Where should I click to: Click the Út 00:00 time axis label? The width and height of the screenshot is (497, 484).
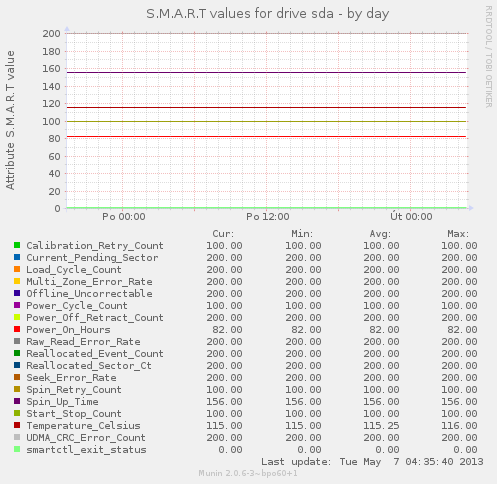[x=411, y=217]
